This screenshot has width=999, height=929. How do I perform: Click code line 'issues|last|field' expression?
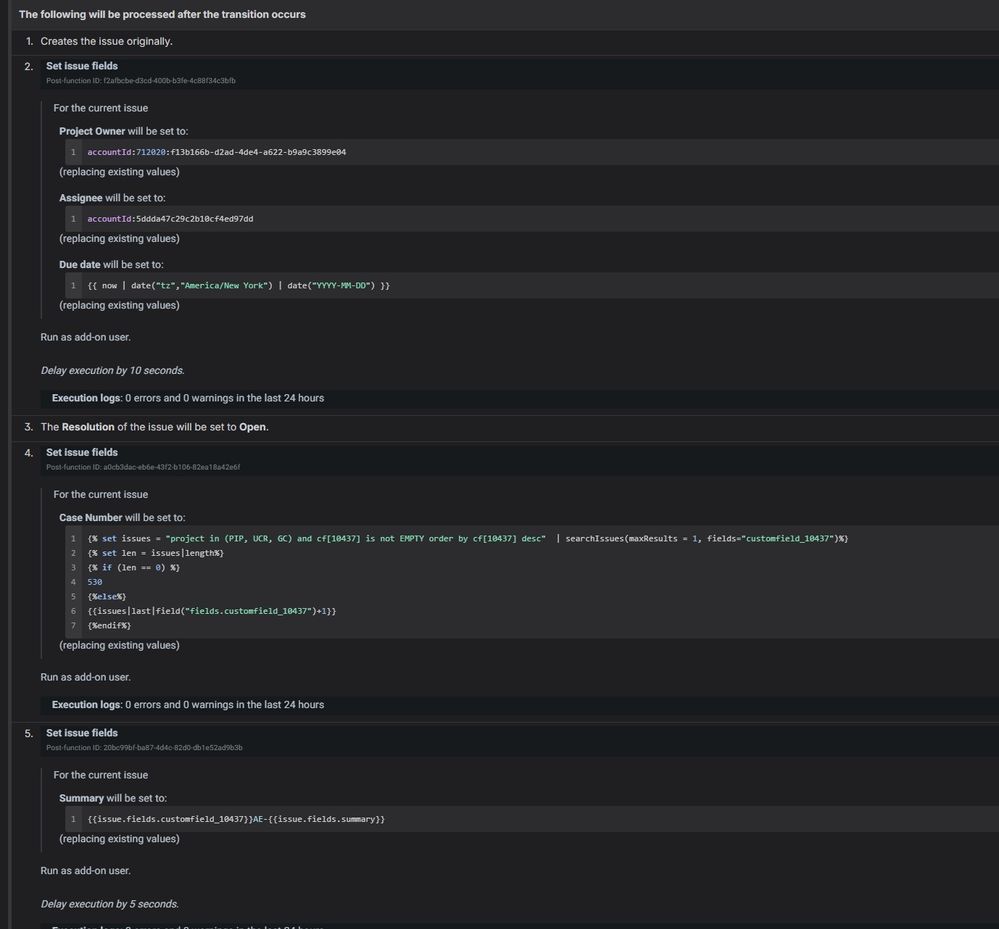tap(212, 611)
